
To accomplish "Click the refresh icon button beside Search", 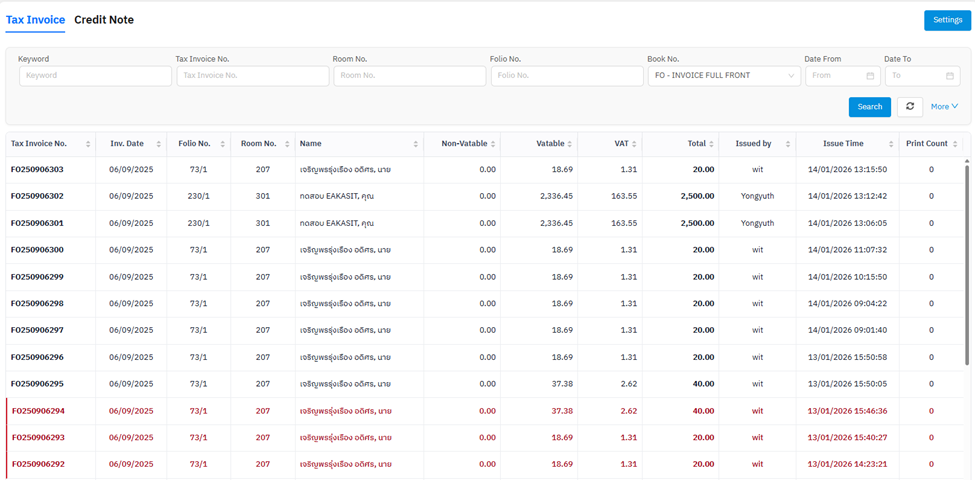I will click(x=909, y=107).
